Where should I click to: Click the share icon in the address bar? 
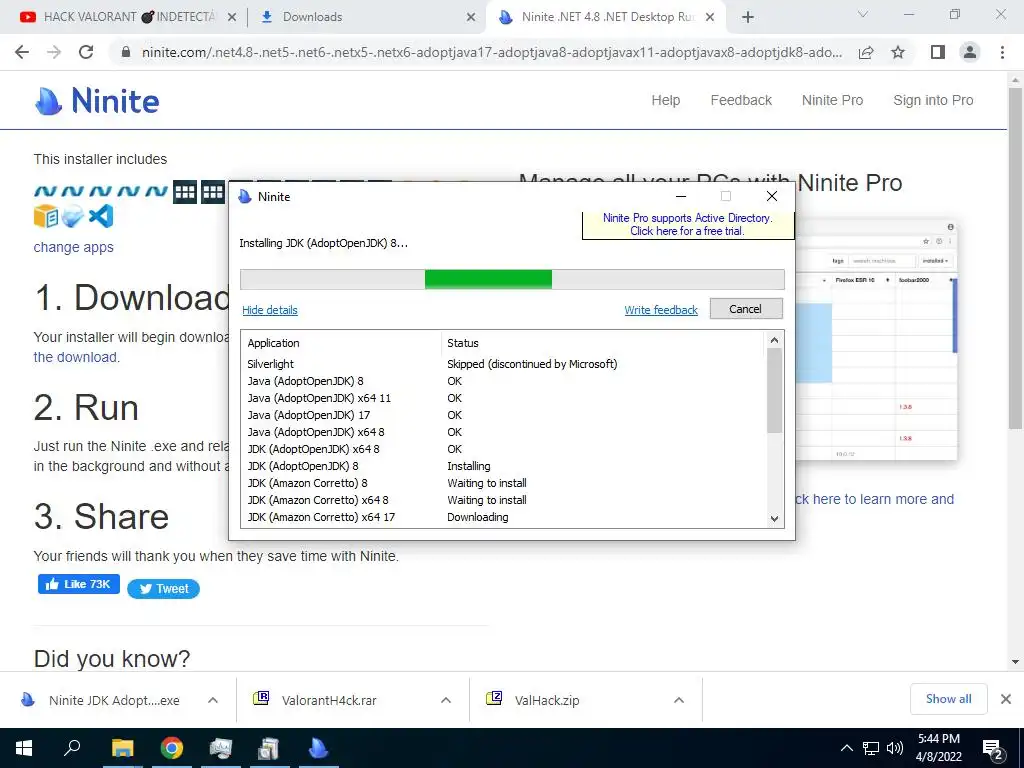point(866,52)
